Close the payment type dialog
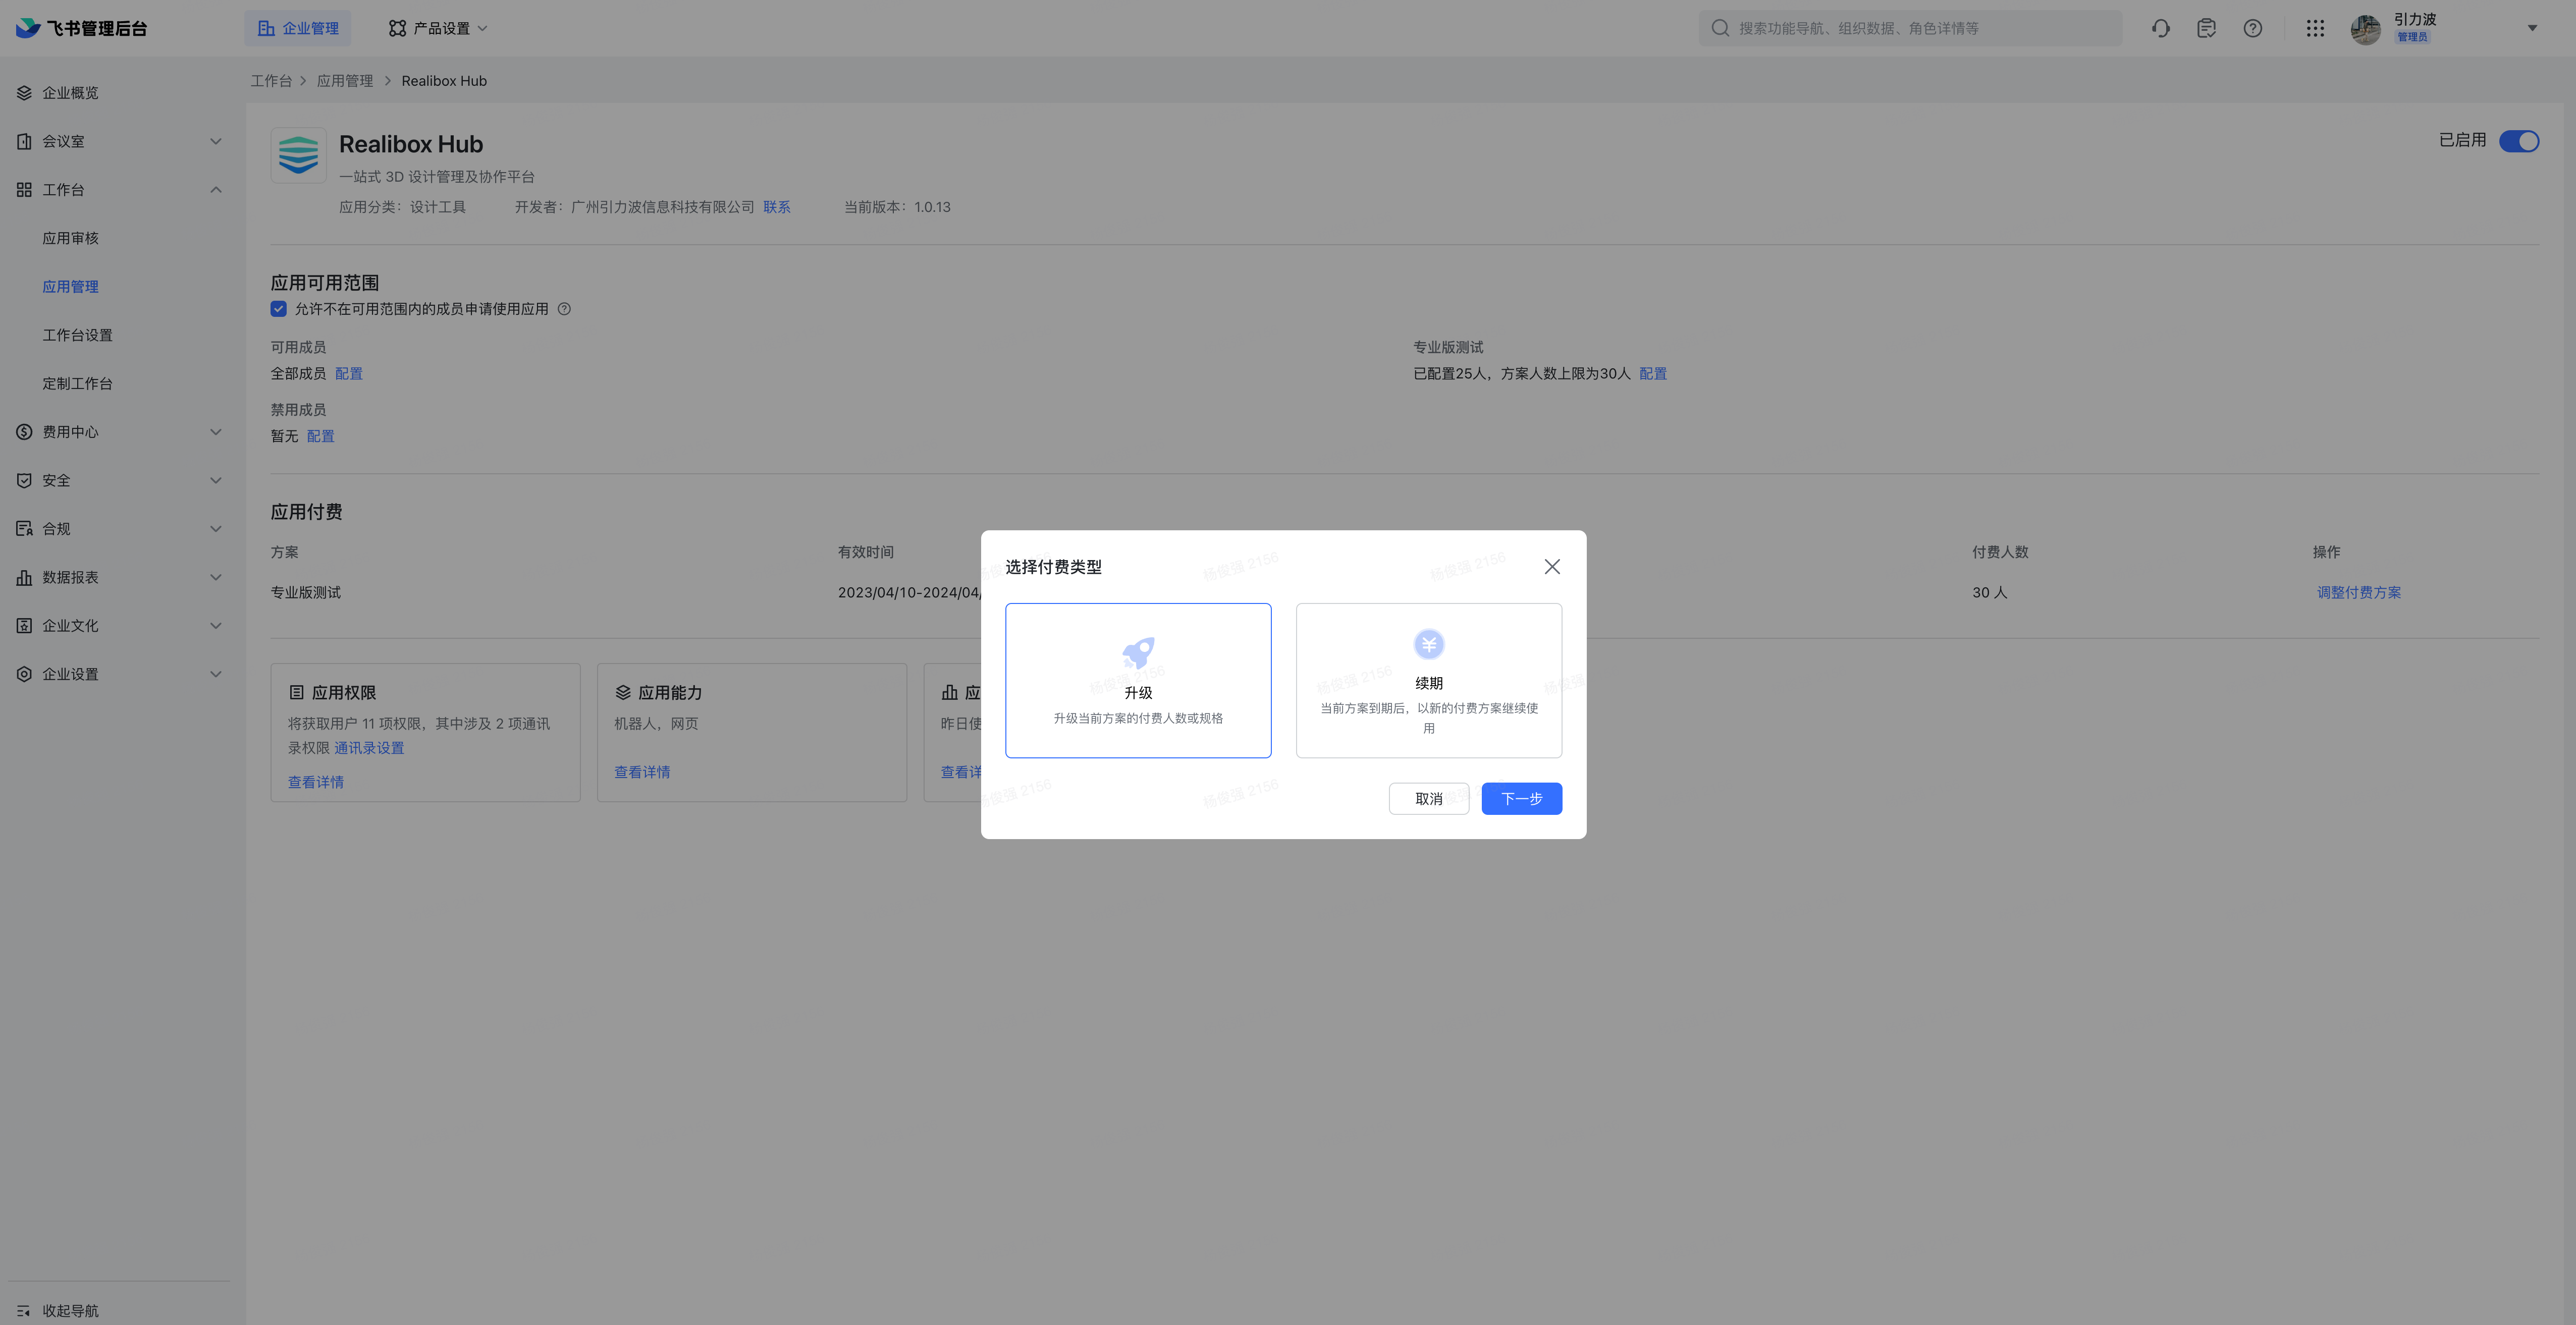The image size is (2576, 1325). click(1551, 567)
